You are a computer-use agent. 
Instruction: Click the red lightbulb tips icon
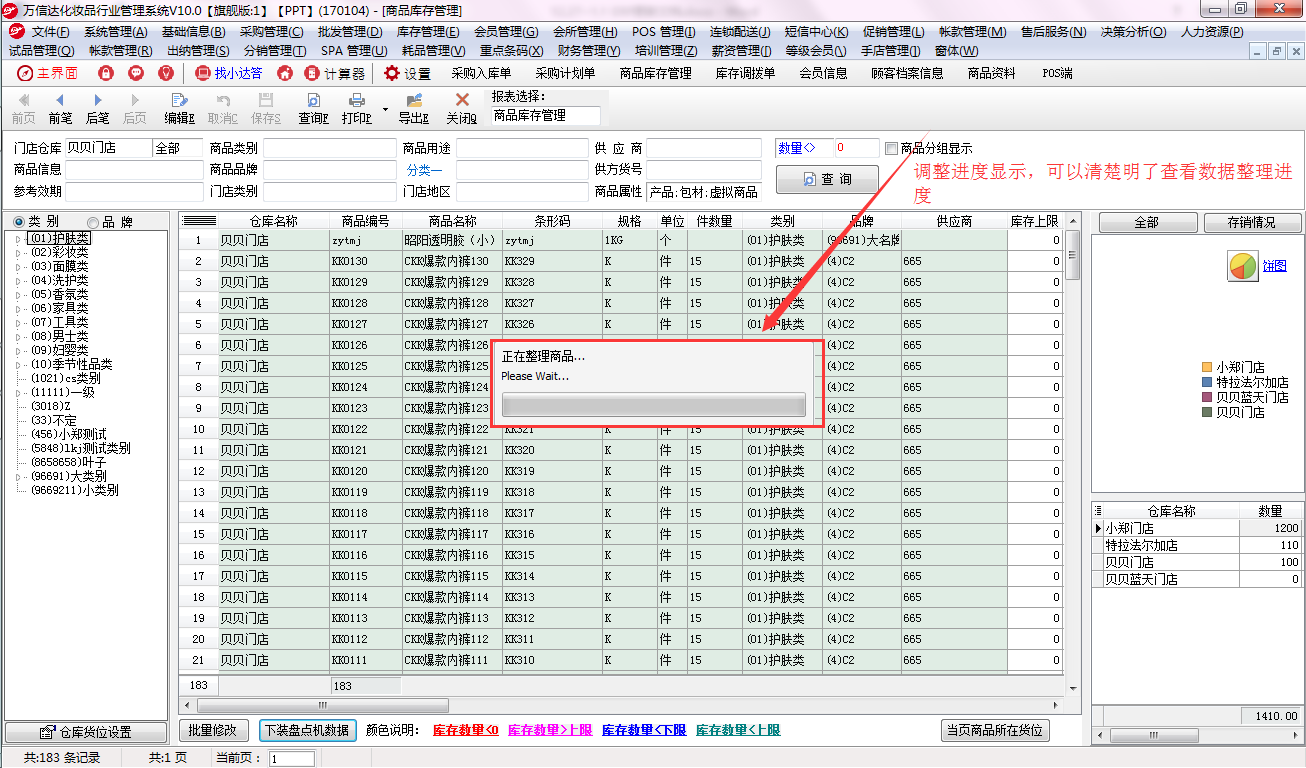[x=166, y=73]
